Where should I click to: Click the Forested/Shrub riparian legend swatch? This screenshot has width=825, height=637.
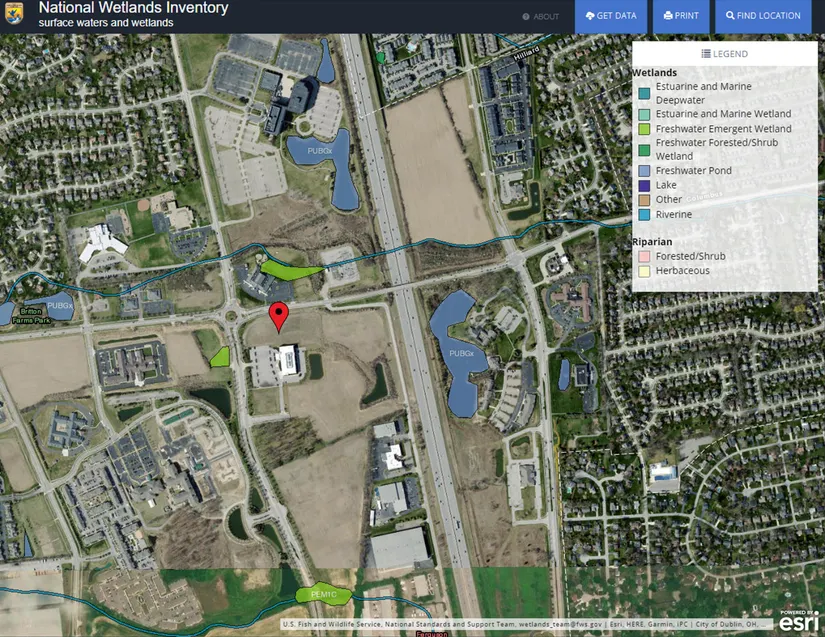click(645, 257)
